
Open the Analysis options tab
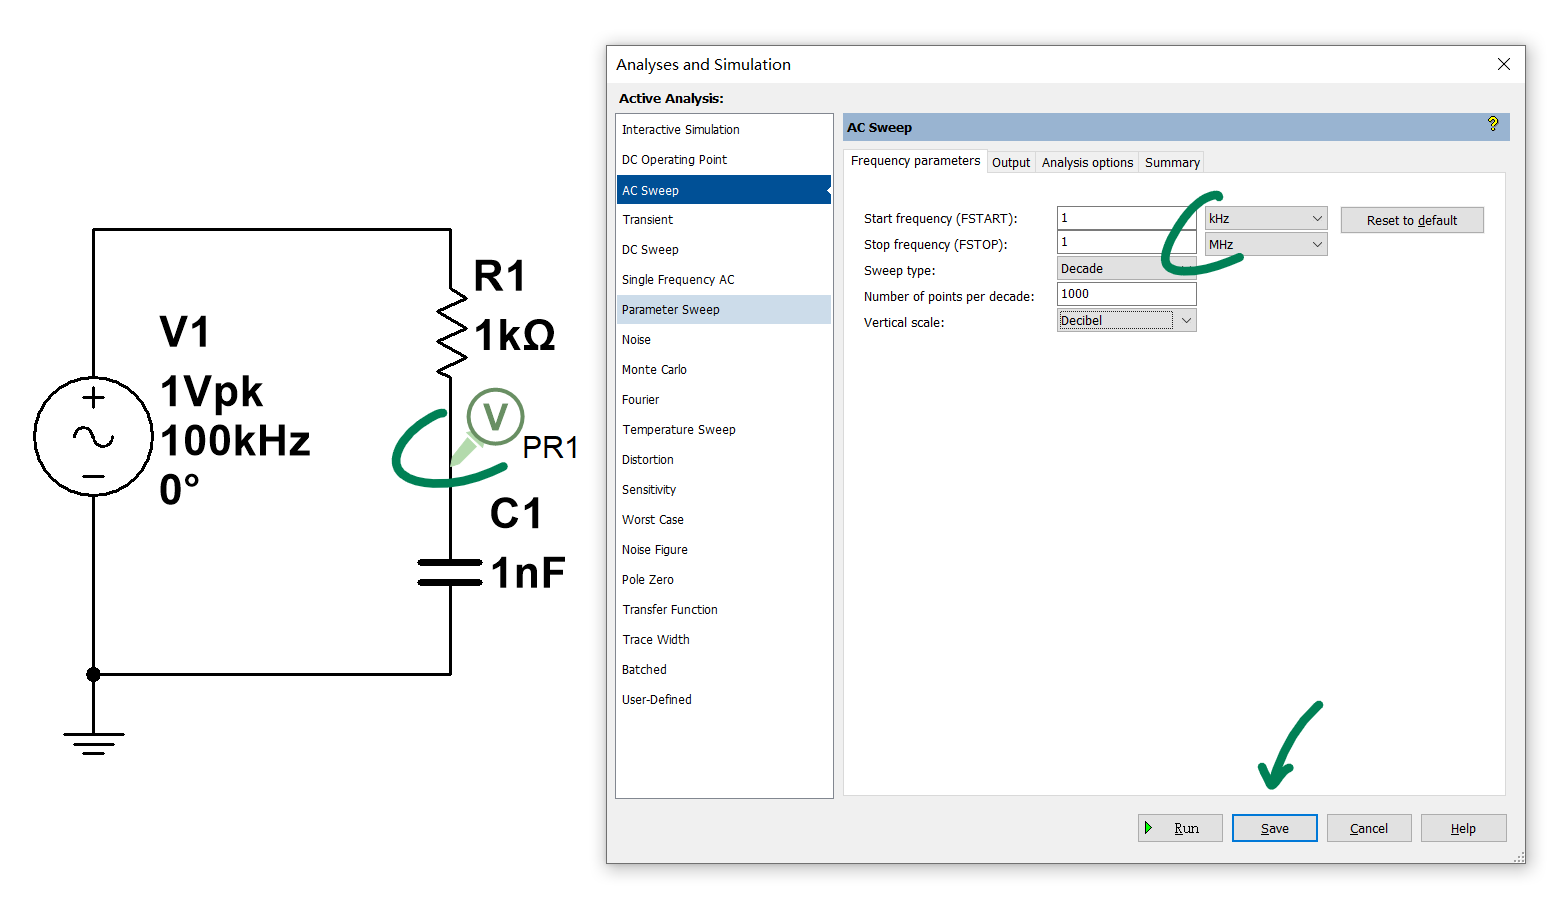tap(1087, 163)
